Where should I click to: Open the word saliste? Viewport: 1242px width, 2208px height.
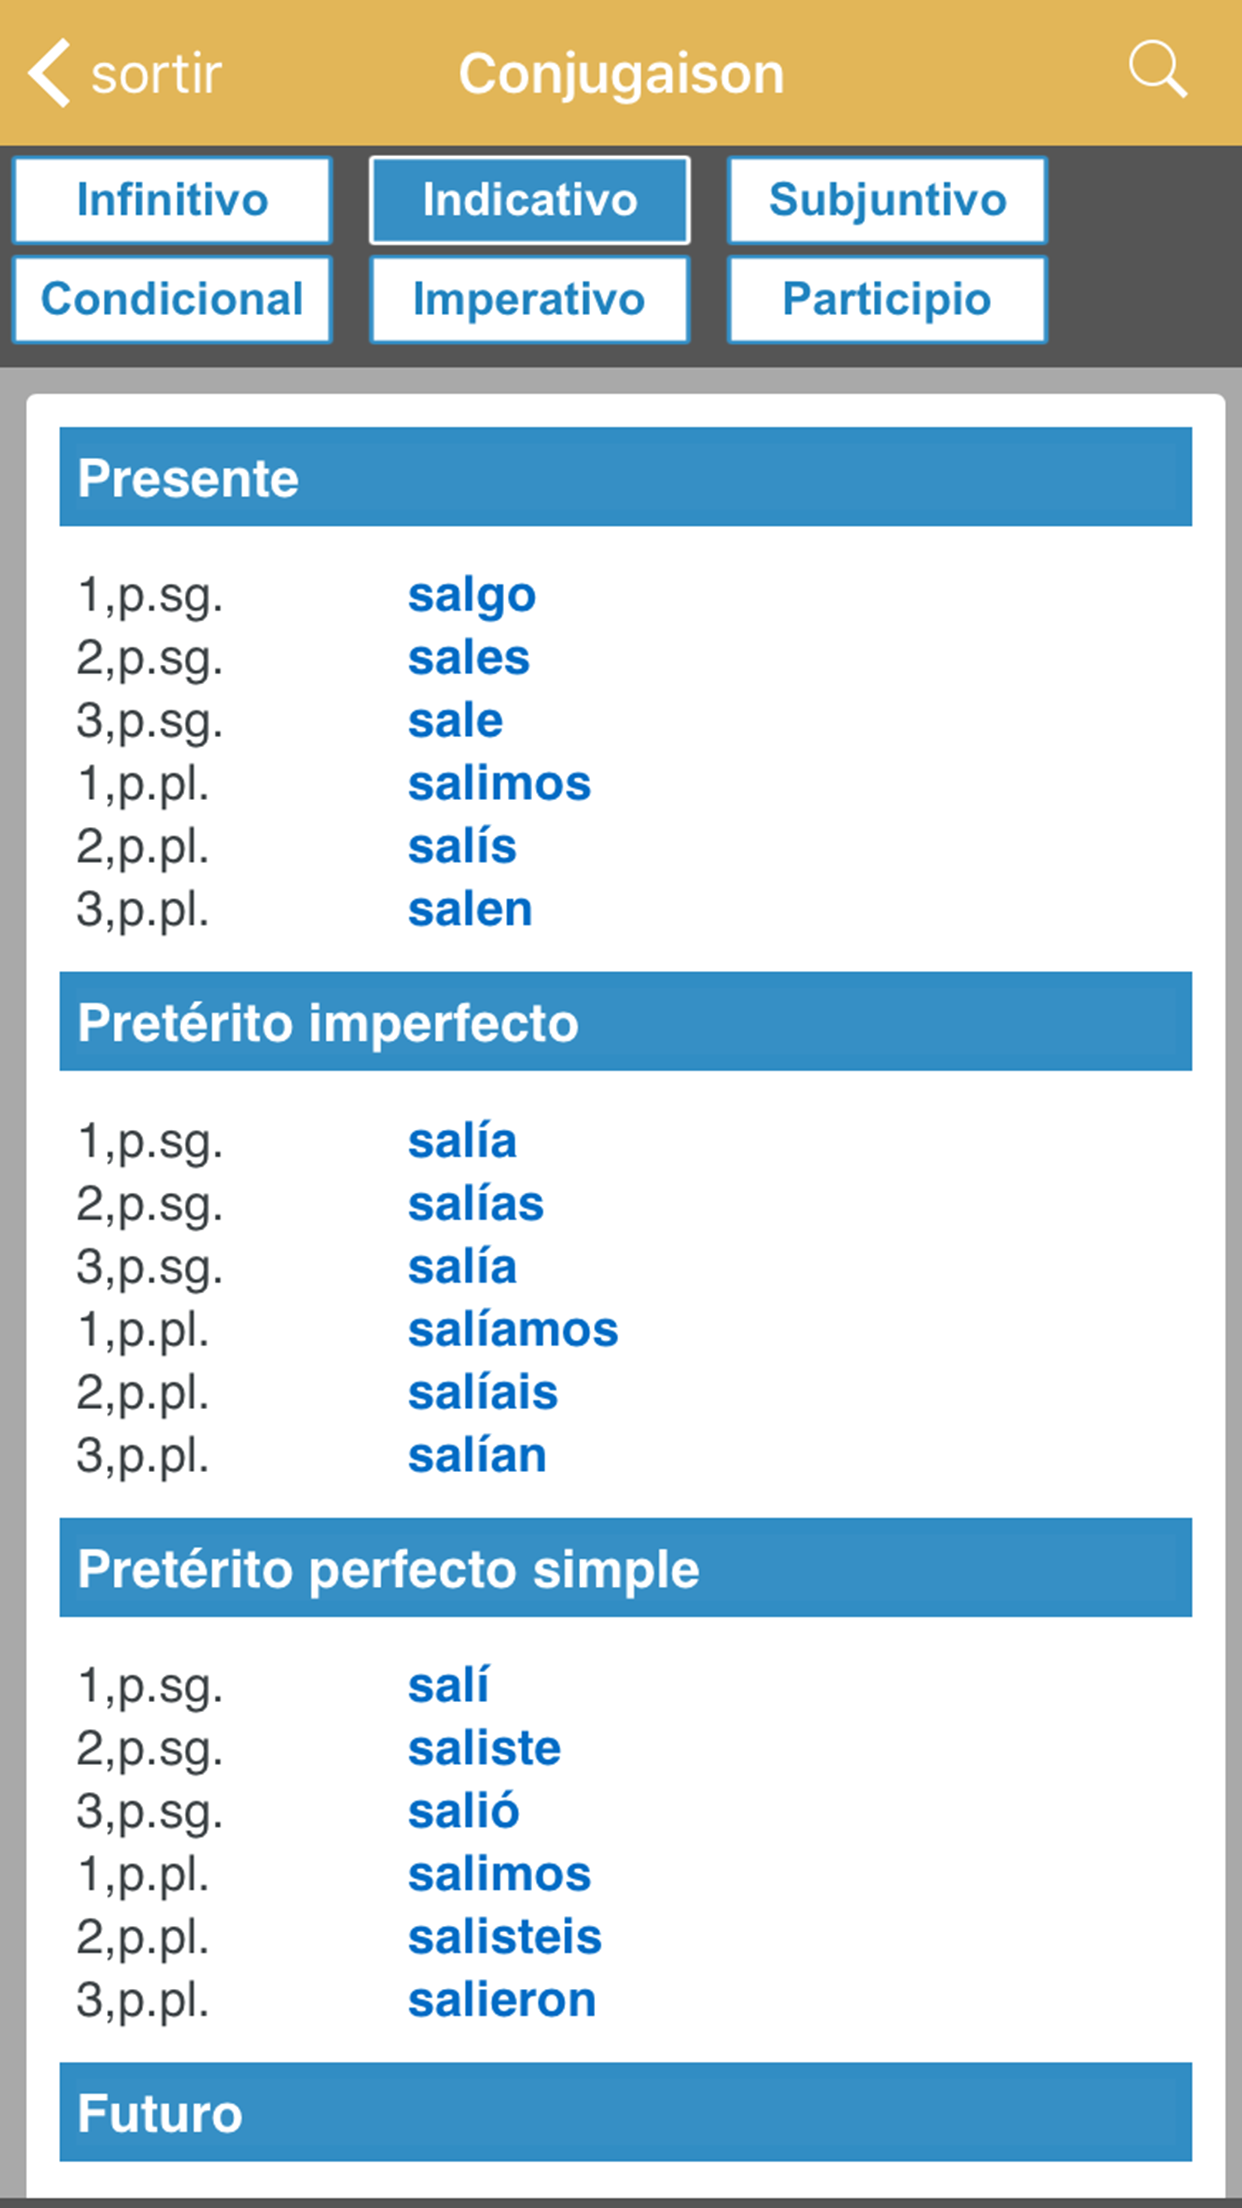485,1749
